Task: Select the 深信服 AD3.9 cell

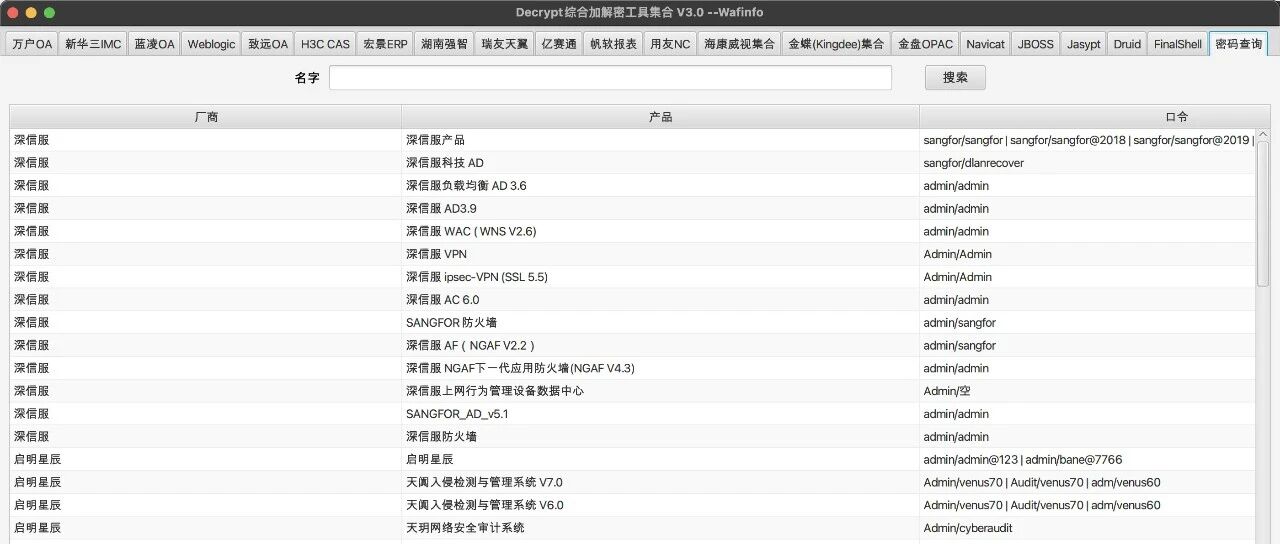Action: click(x=661, y=208)
